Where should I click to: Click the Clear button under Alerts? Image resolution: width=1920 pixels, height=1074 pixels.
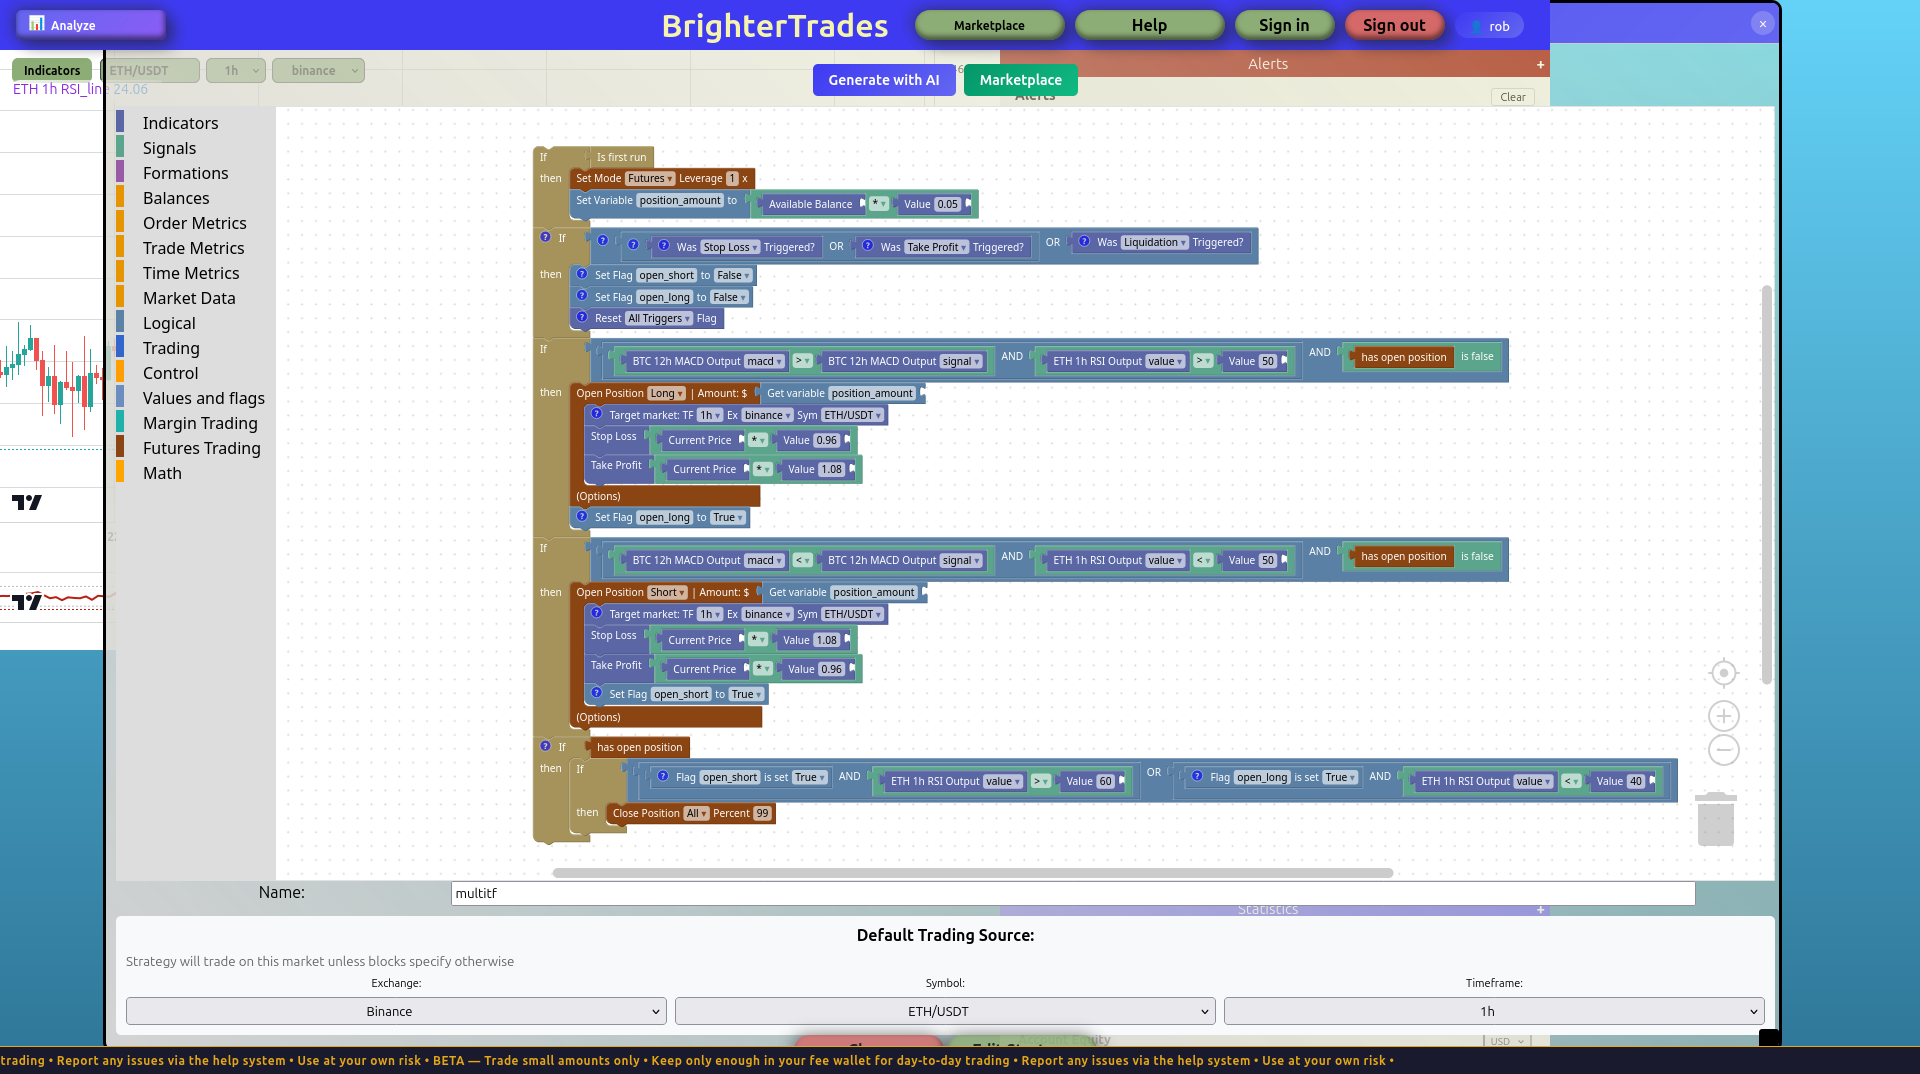[x=1513, y=97]
